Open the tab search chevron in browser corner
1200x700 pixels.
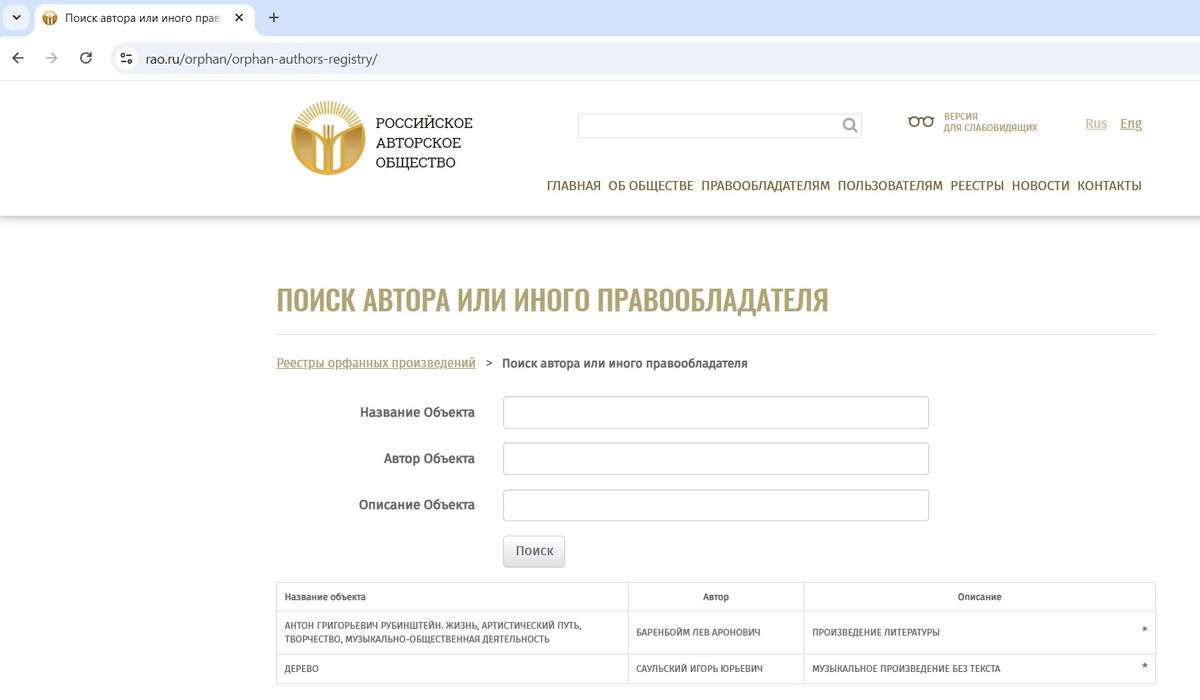pos(15,17)
